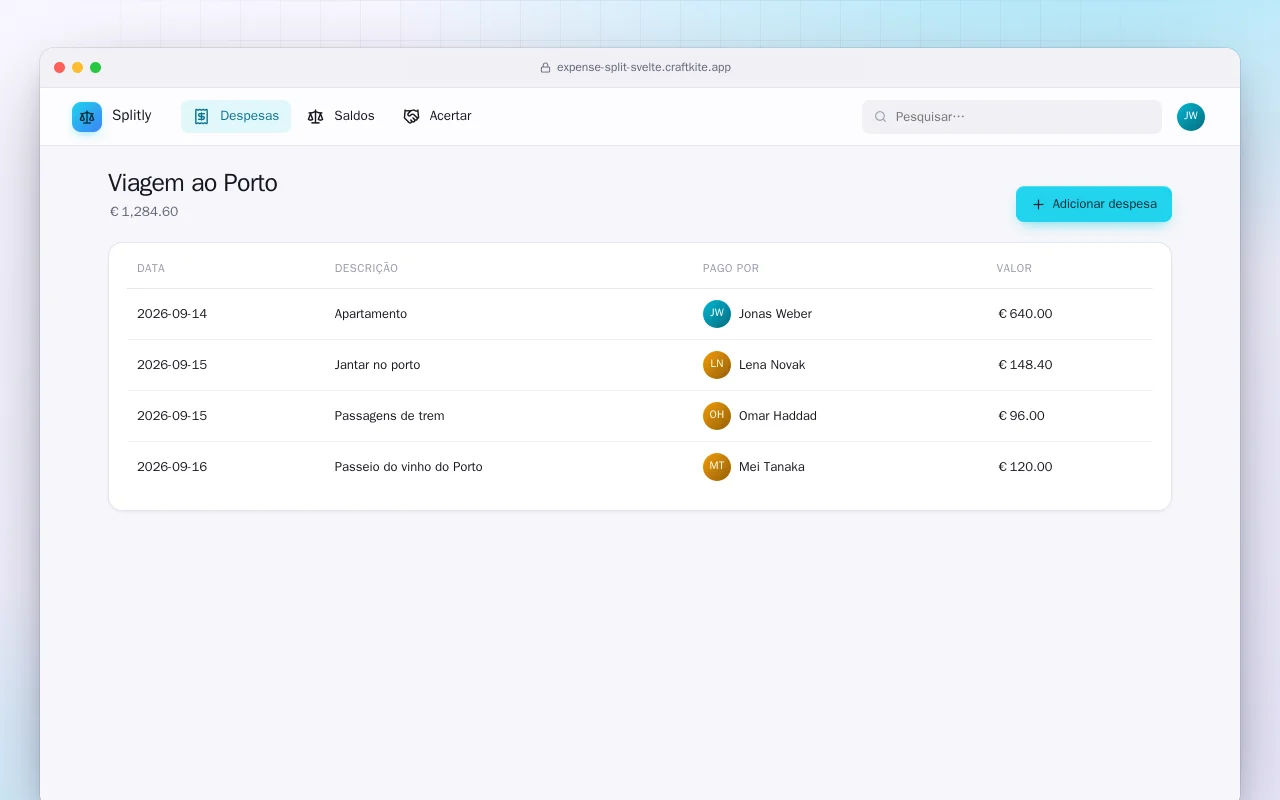Click the Acertar handshake icon

point(411,116)
